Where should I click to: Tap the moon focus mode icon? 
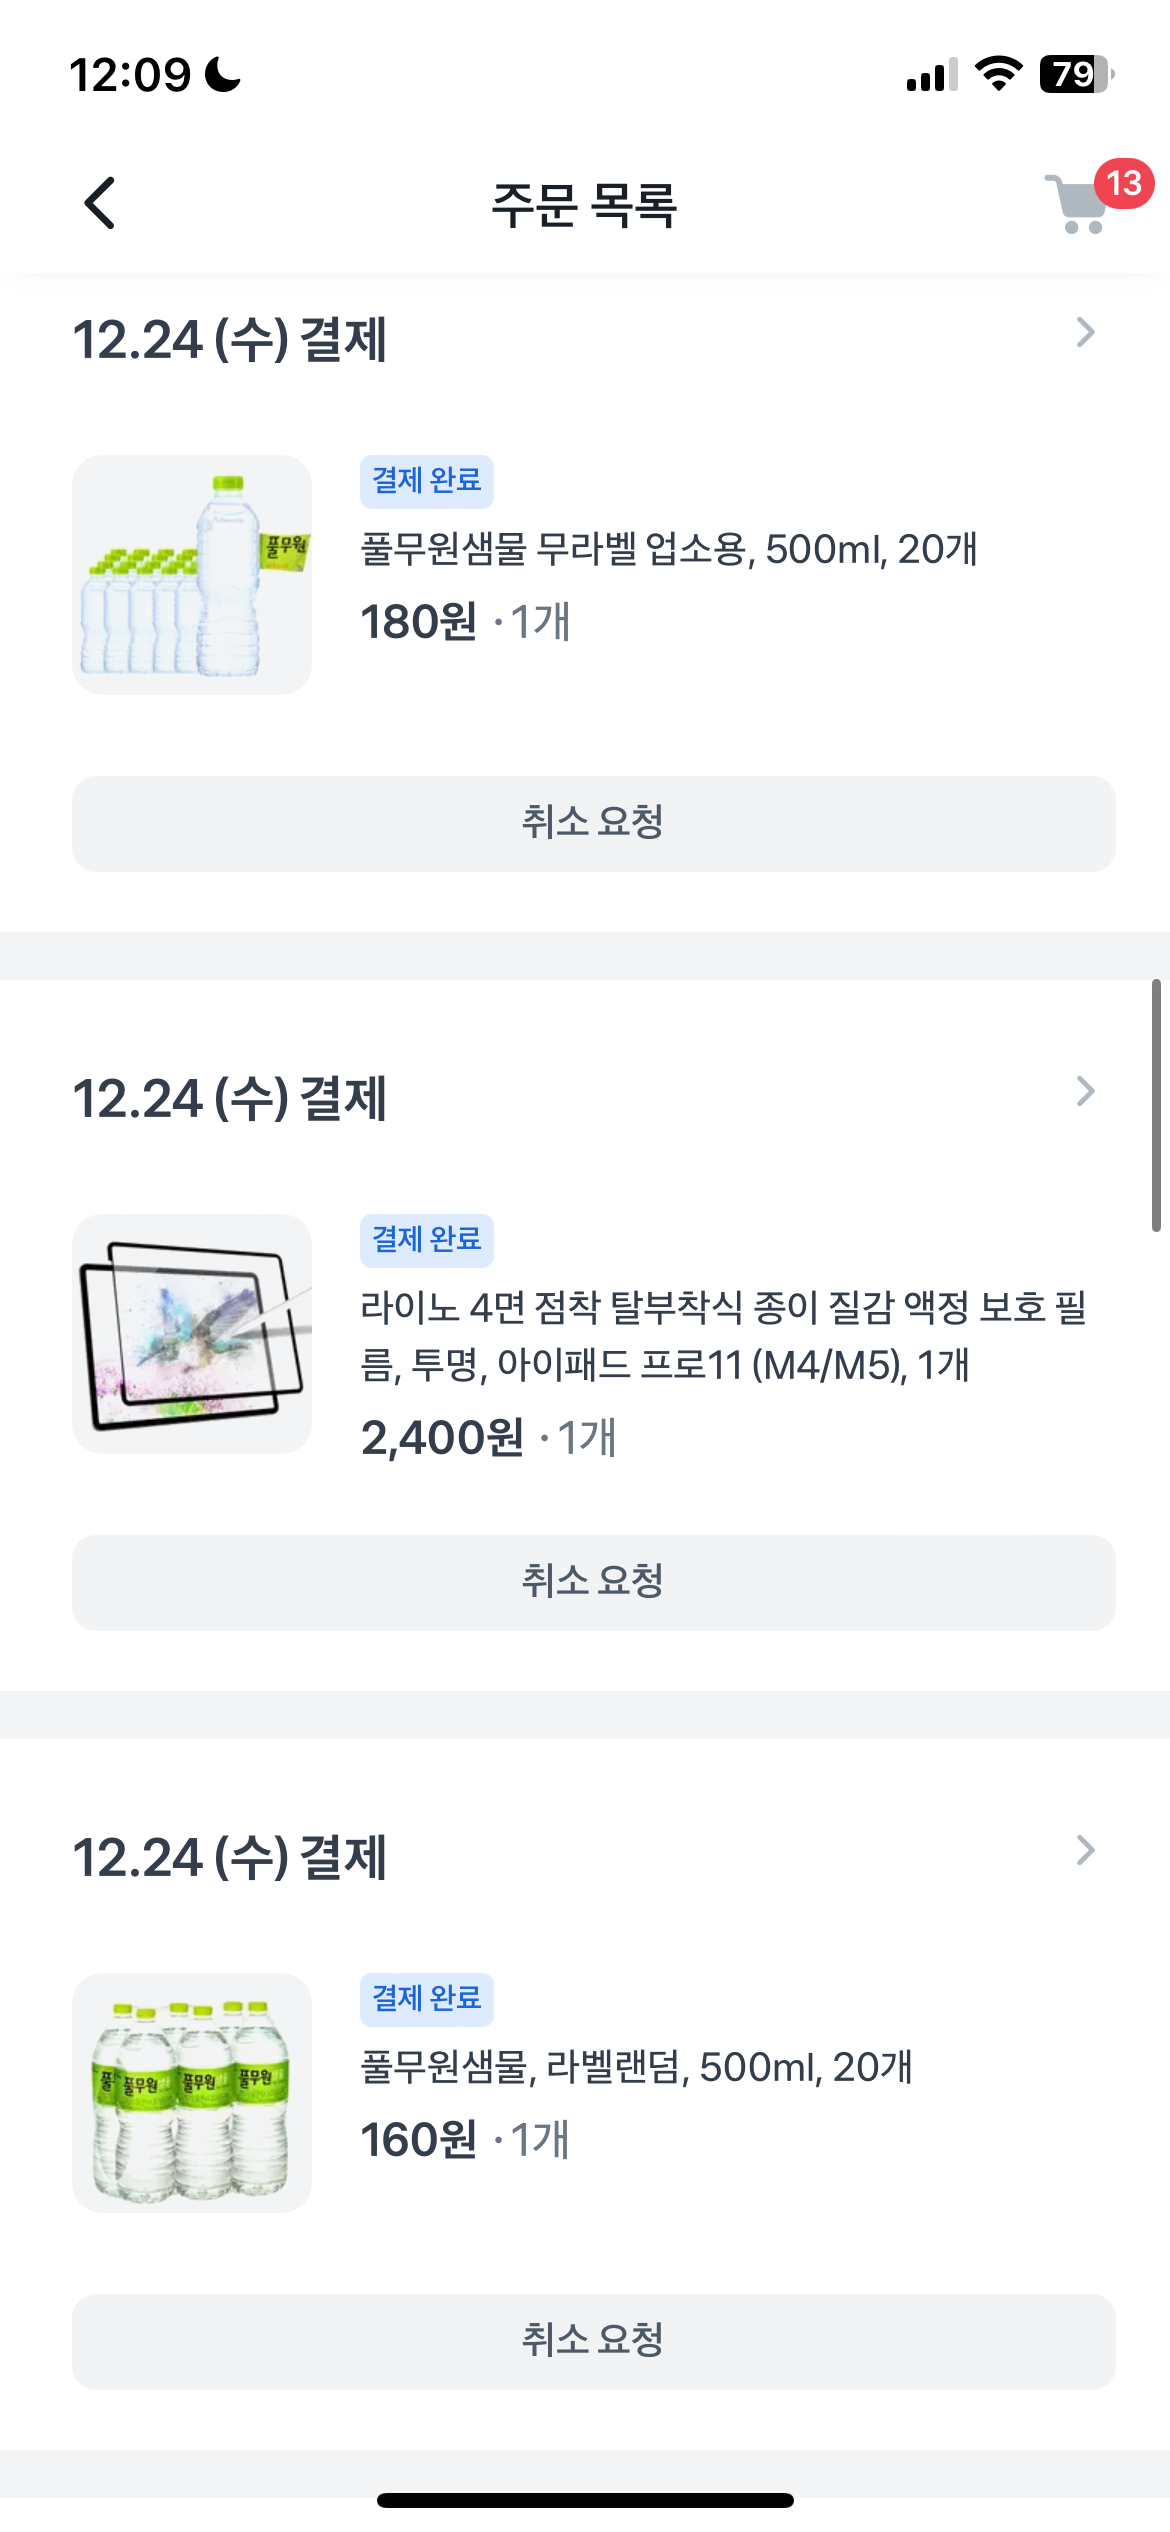[x=223, y=75]
